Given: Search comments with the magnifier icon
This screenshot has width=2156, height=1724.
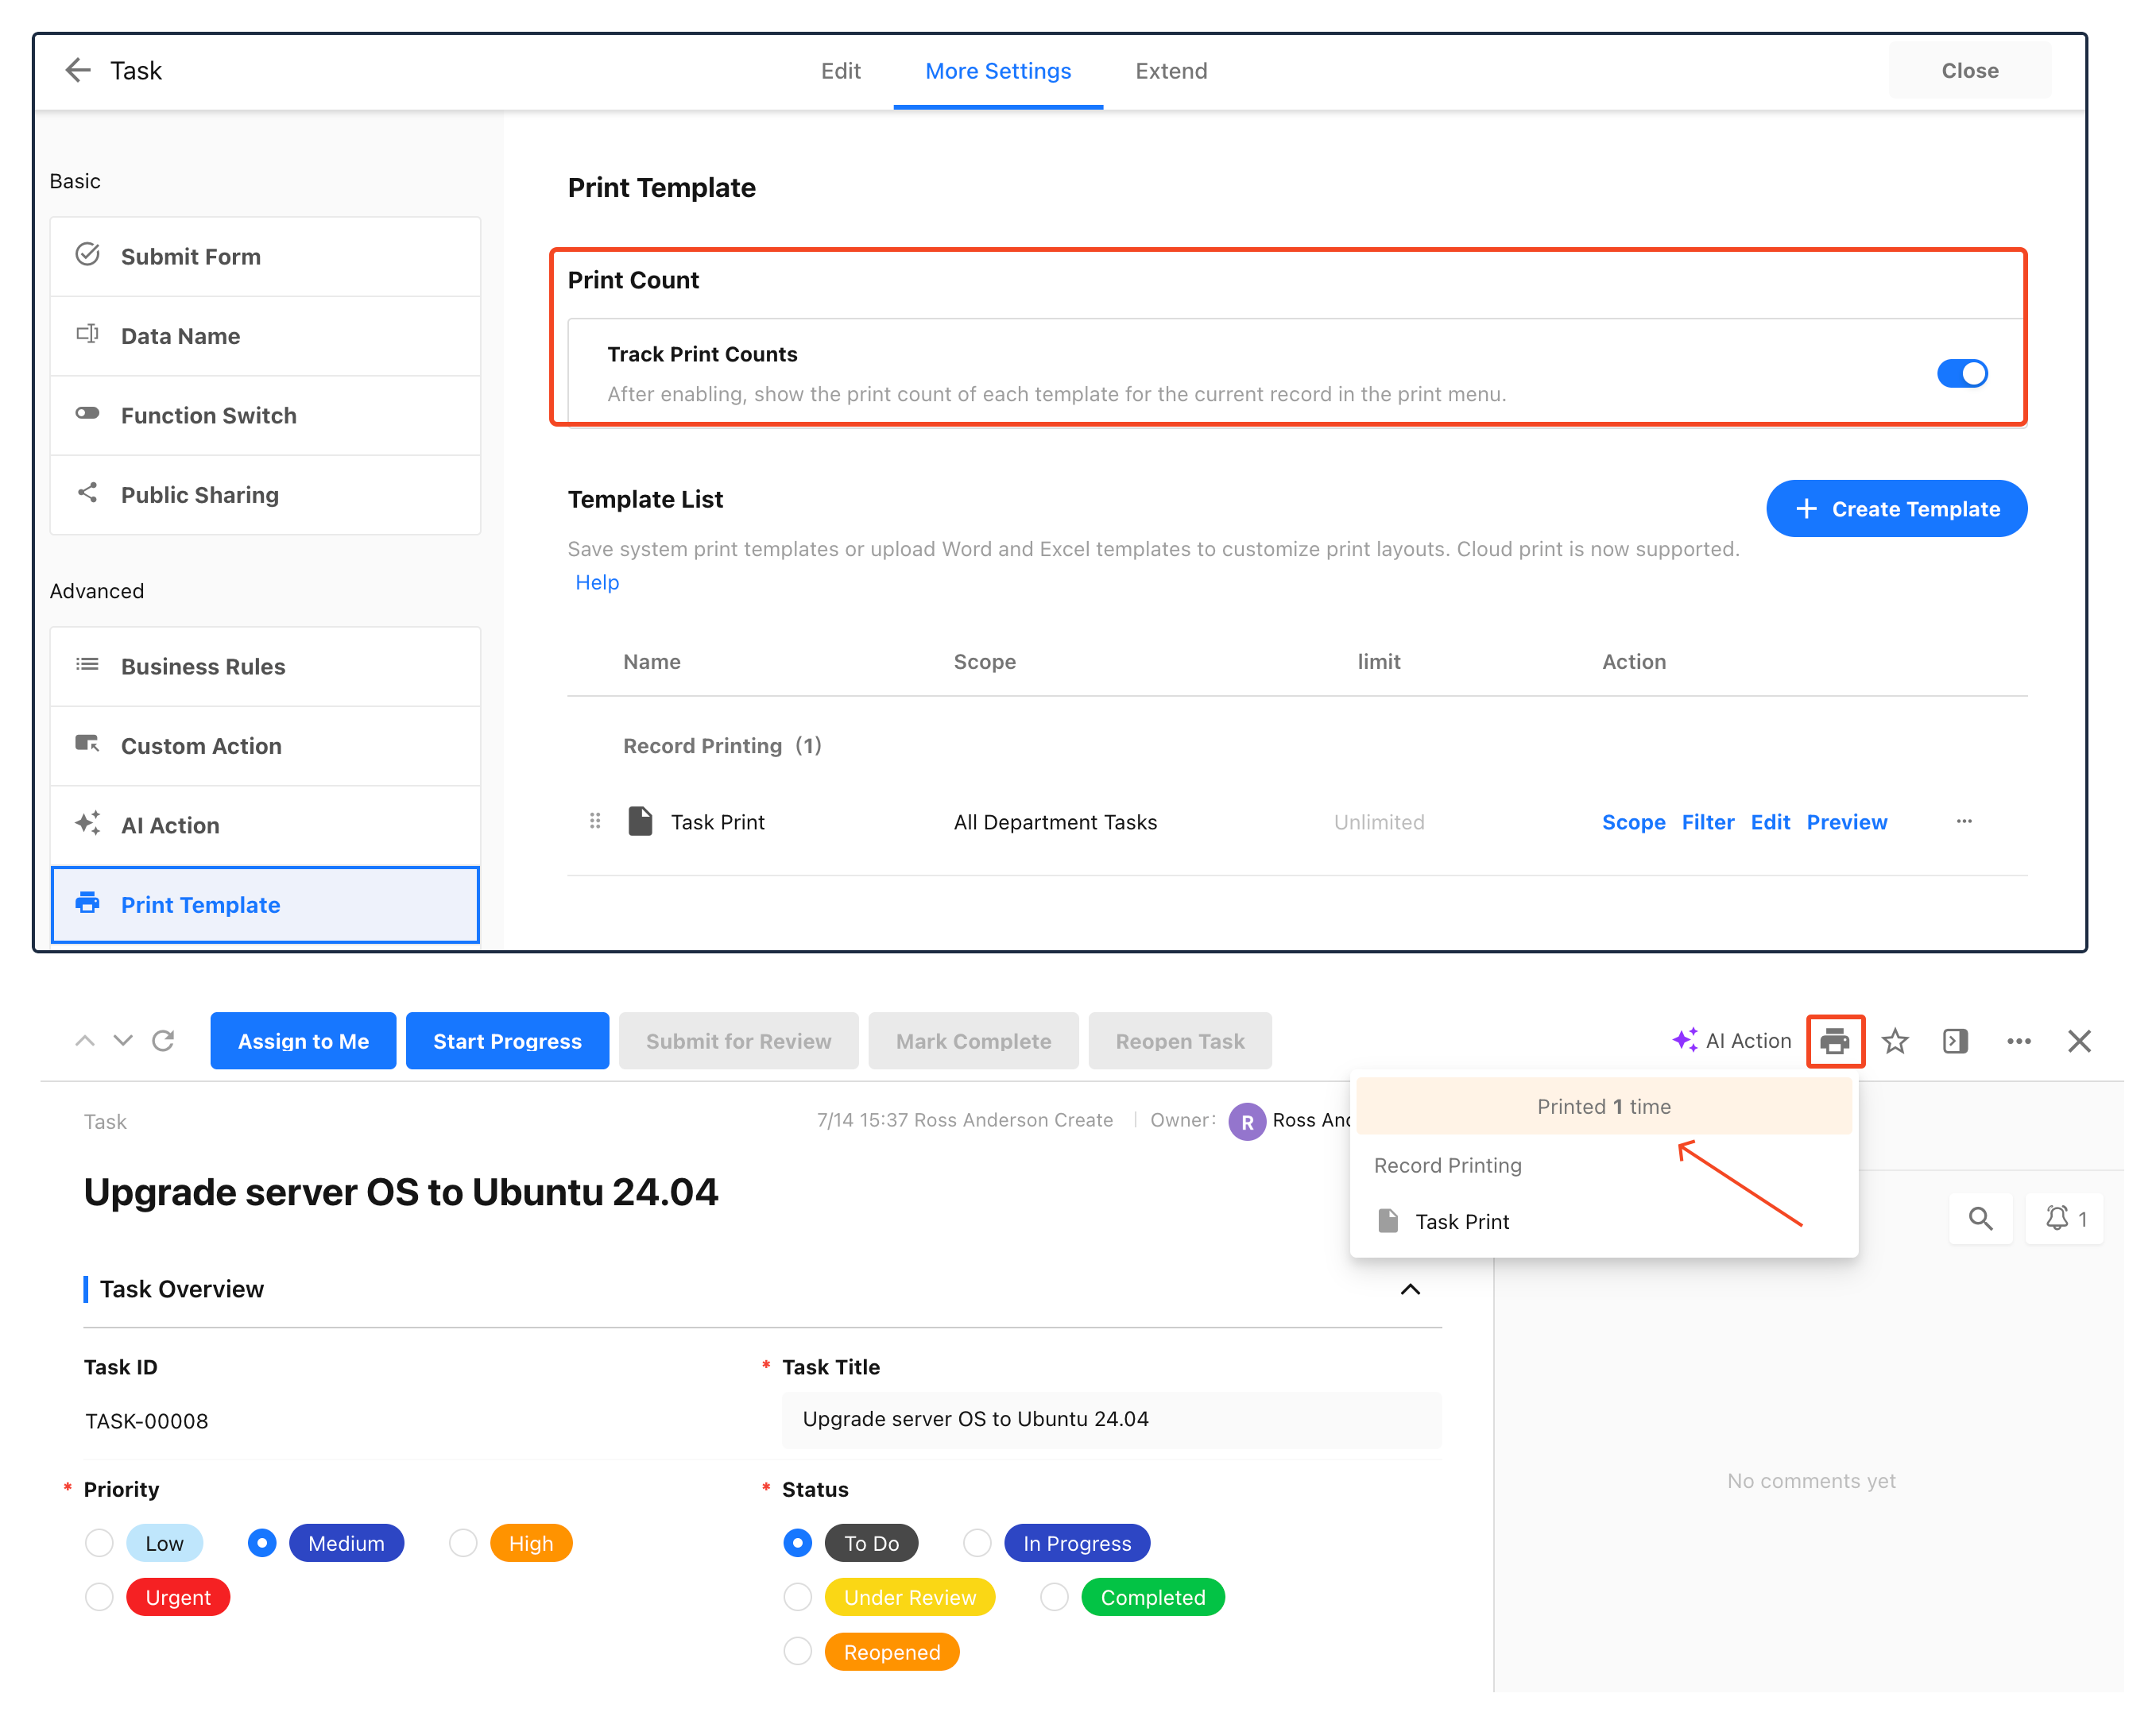Looking at the screenshot, I should coord(1980,1218).
